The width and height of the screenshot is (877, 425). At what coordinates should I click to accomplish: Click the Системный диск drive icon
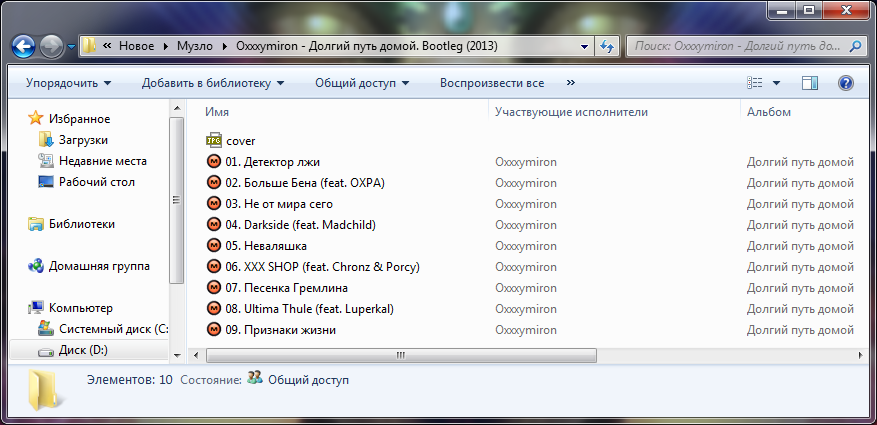pos(46,329)
